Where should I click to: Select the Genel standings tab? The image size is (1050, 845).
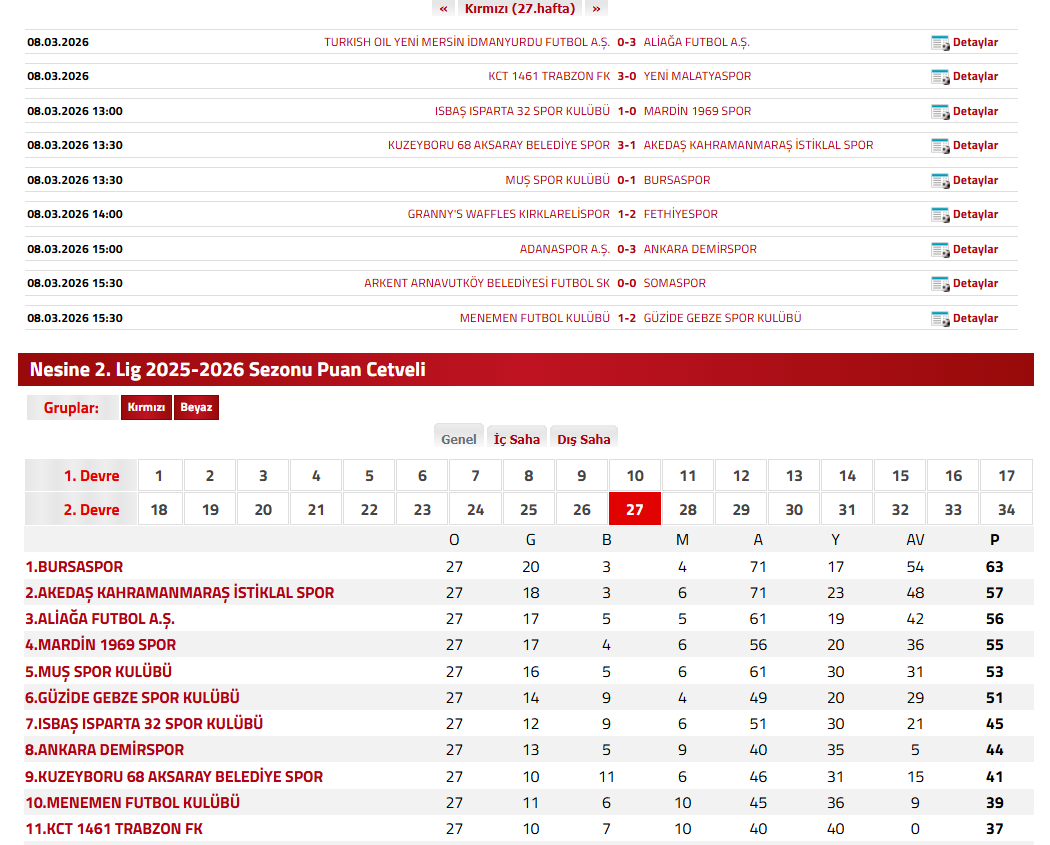[x=459, y=439]
